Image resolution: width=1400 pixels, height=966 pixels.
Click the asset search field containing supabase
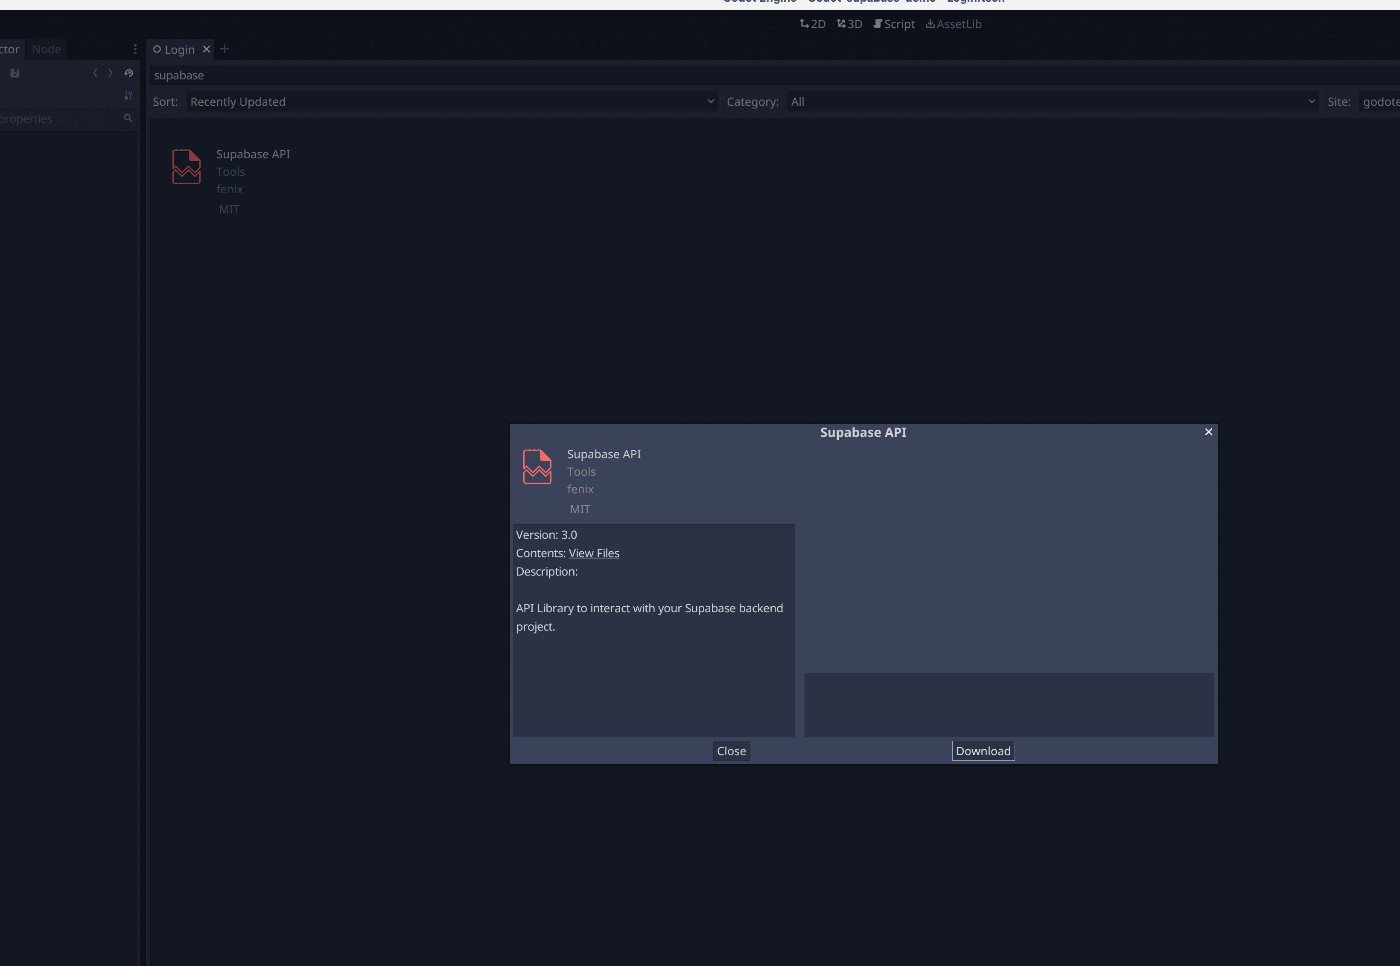coord(775,75)
